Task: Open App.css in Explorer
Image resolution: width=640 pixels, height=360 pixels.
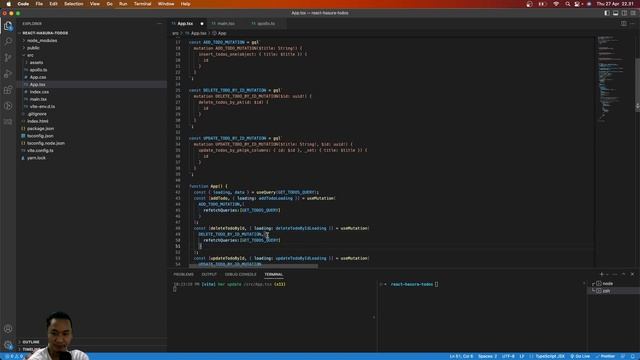Action: 38,77
